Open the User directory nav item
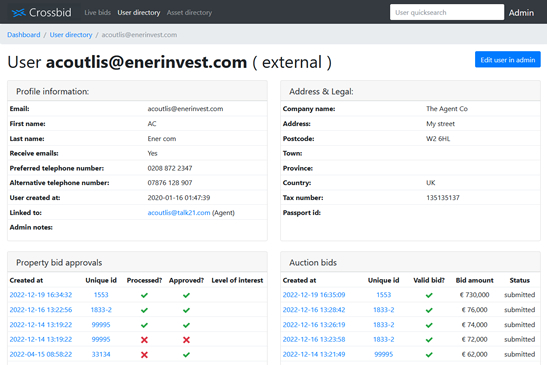This screenshot has width=547, height=365. [138, 13]
